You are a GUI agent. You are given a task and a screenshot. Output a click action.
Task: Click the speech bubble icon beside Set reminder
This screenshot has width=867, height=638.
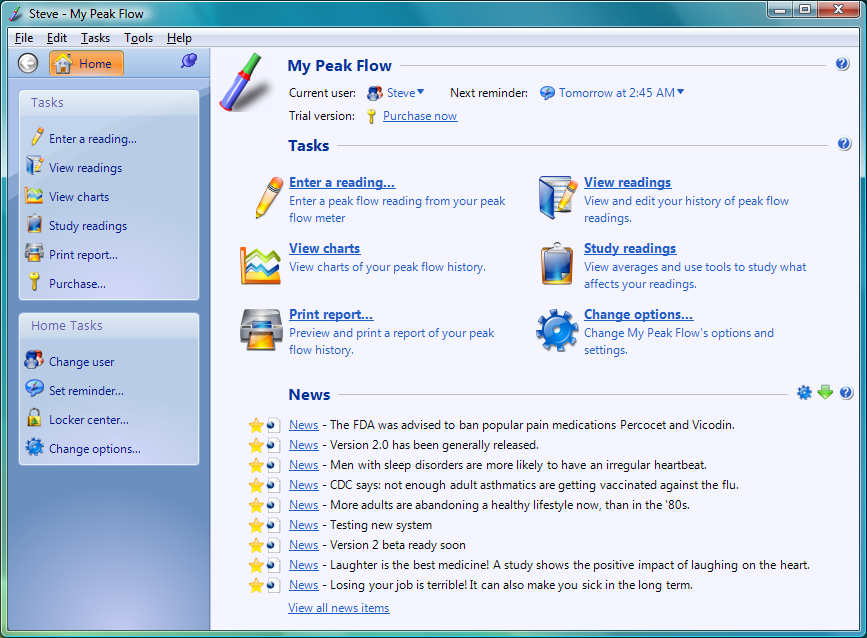pyautogui.click(x=34, y=389)
